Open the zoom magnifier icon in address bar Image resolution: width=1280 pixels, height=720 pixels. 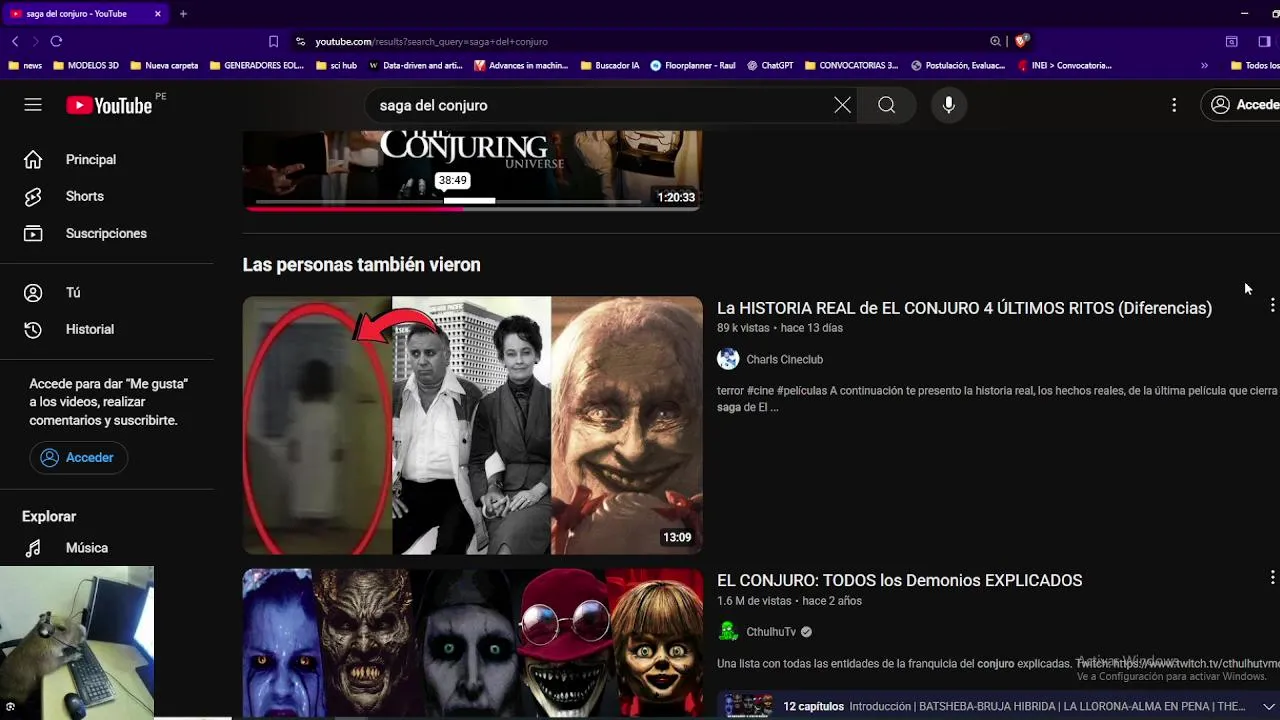pos(995,41)
